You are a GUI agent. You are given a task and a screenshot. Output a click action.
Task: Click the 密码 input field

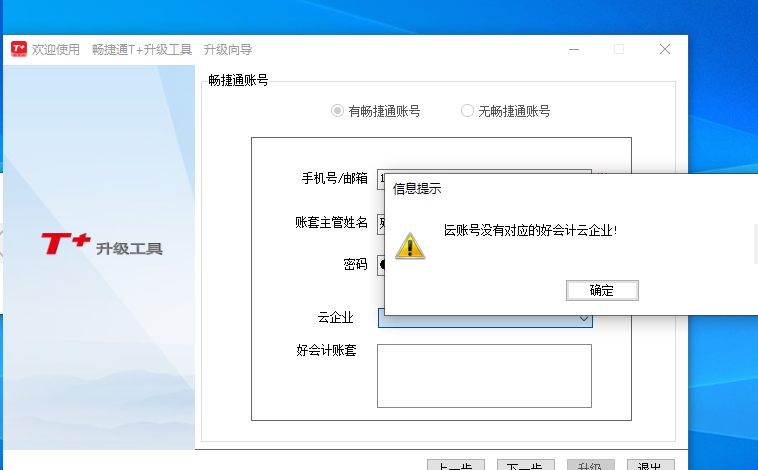click(x=381, y=265)
